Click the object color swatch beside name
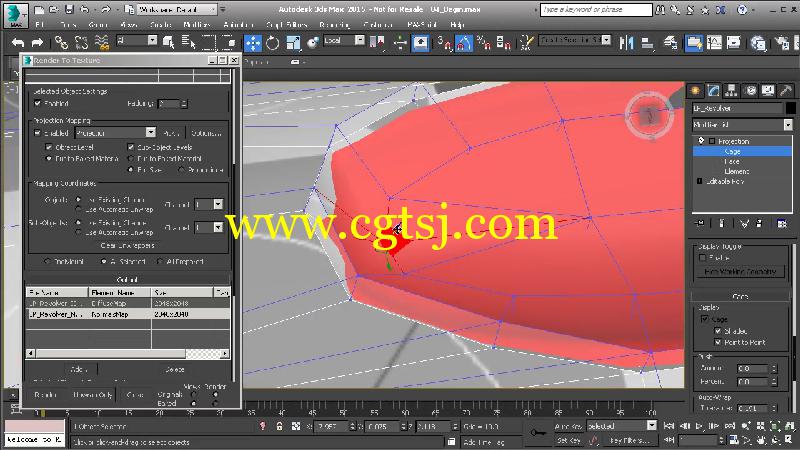Image resolution: width=800 pixels, height=450 pixels. point(790,108)
